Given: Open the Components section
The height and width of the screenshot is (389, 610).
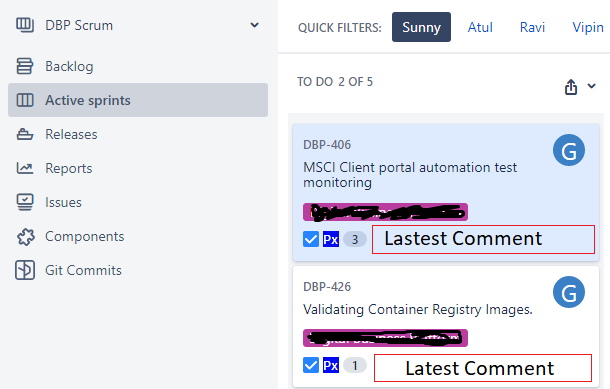Looking at the screenshot, I should tap(84, 237).
